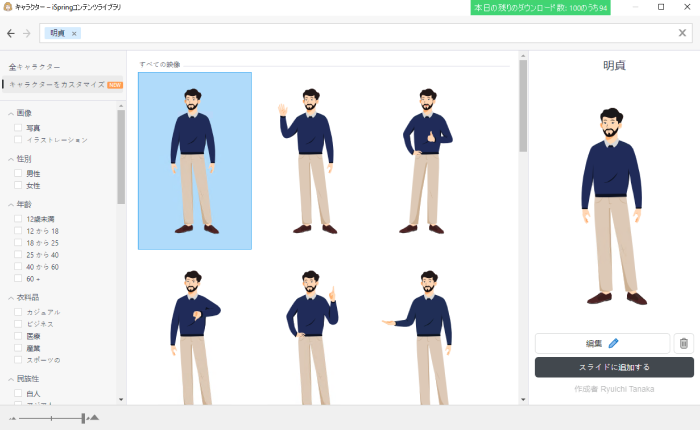
Task: Select the thumbs up pose thumbnail
Action: (426, 161)
